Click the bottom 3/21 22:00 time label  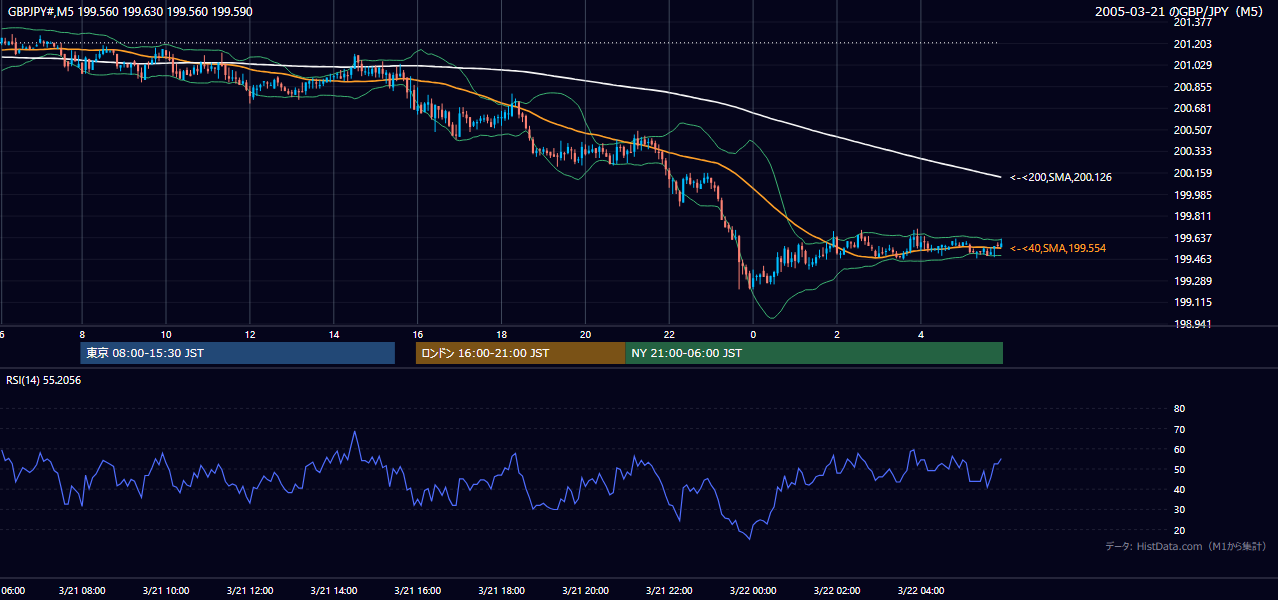tap(669, 590)
